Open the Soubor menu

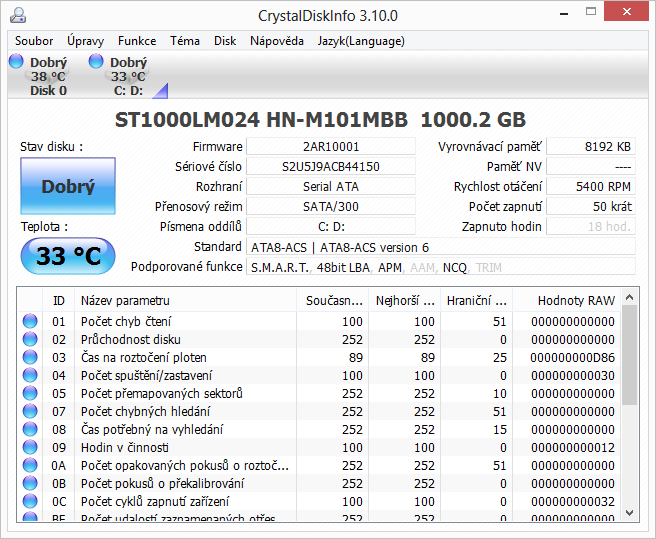click(x=34, y=41)
